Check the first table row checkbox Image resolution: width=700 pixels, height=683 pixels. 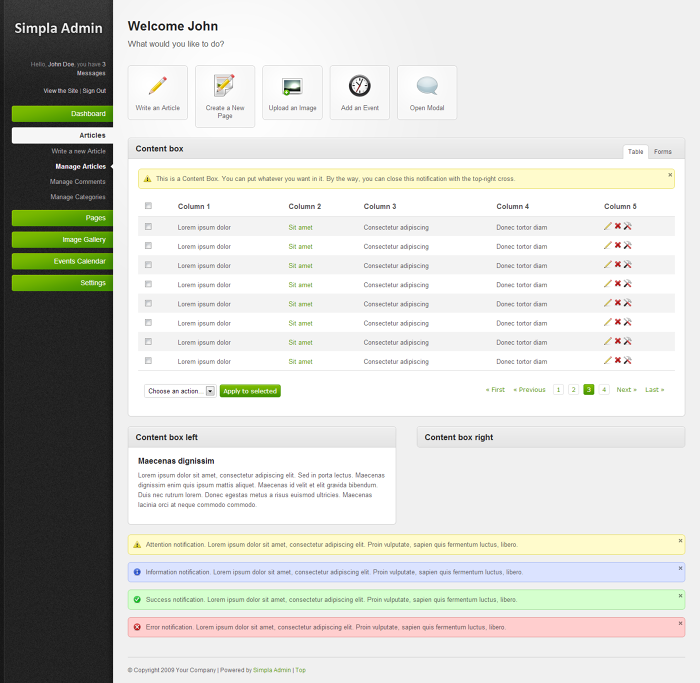point(149,227)
